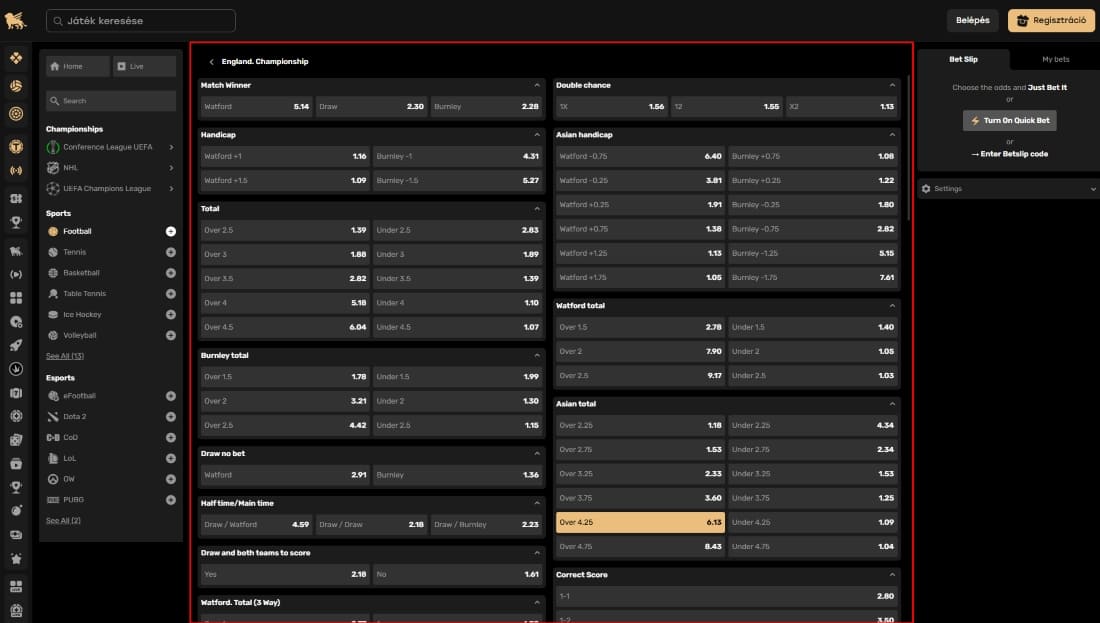Collapse the Handicap market section
1100x623 pixels.
pos(537,135)
